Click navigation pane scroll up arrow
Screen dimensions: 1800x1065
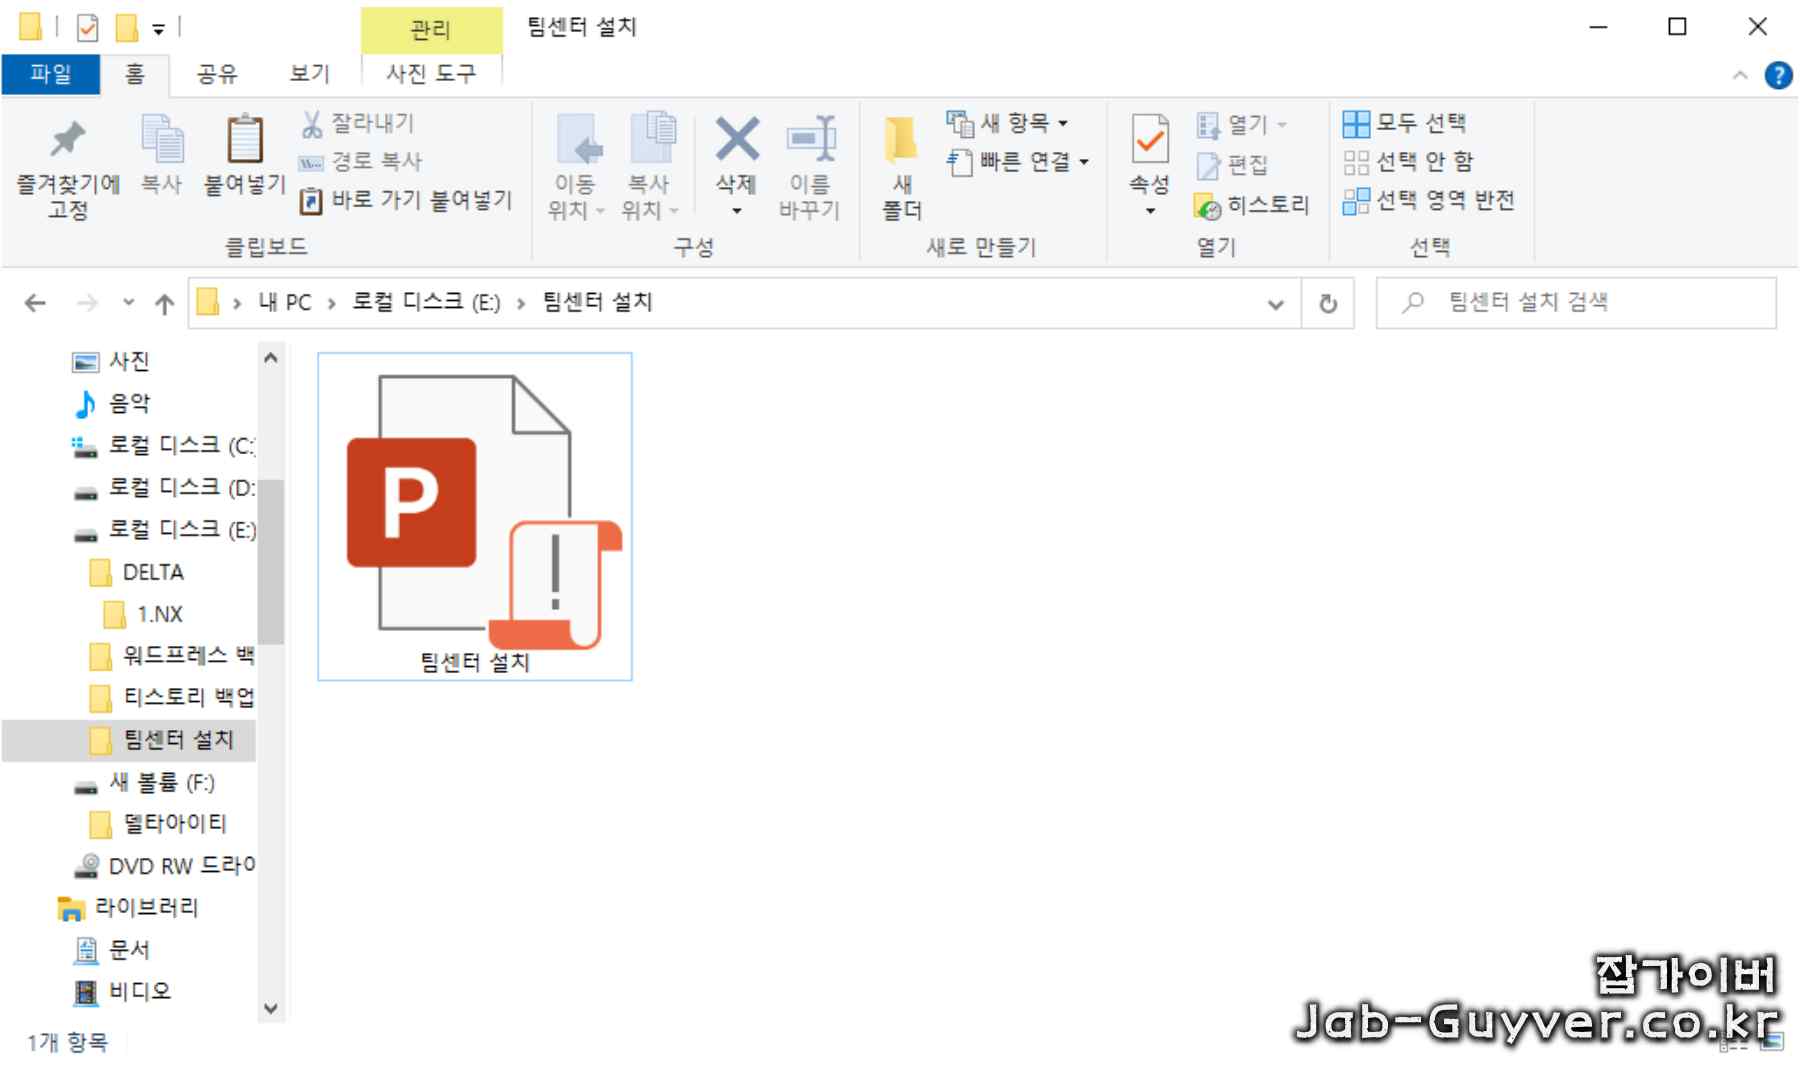(x=271, y=358)
